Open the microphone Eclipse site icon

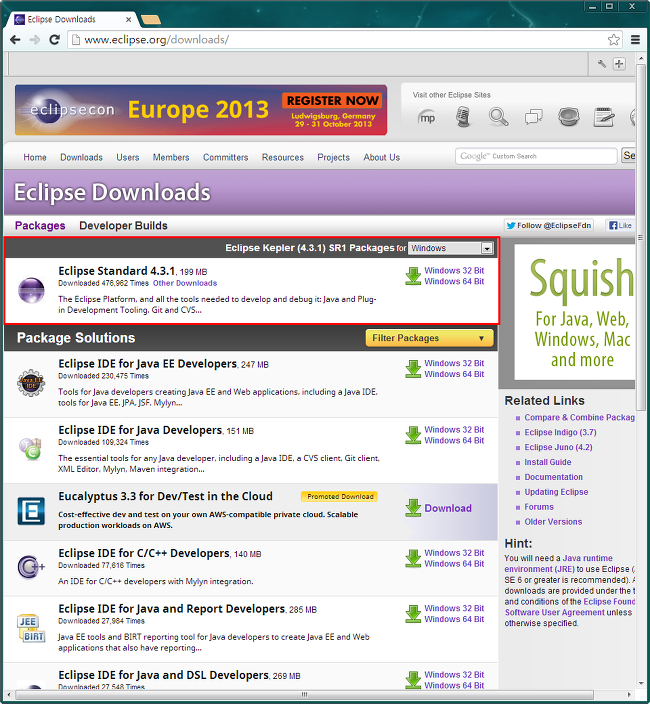[x=463, y=117]
